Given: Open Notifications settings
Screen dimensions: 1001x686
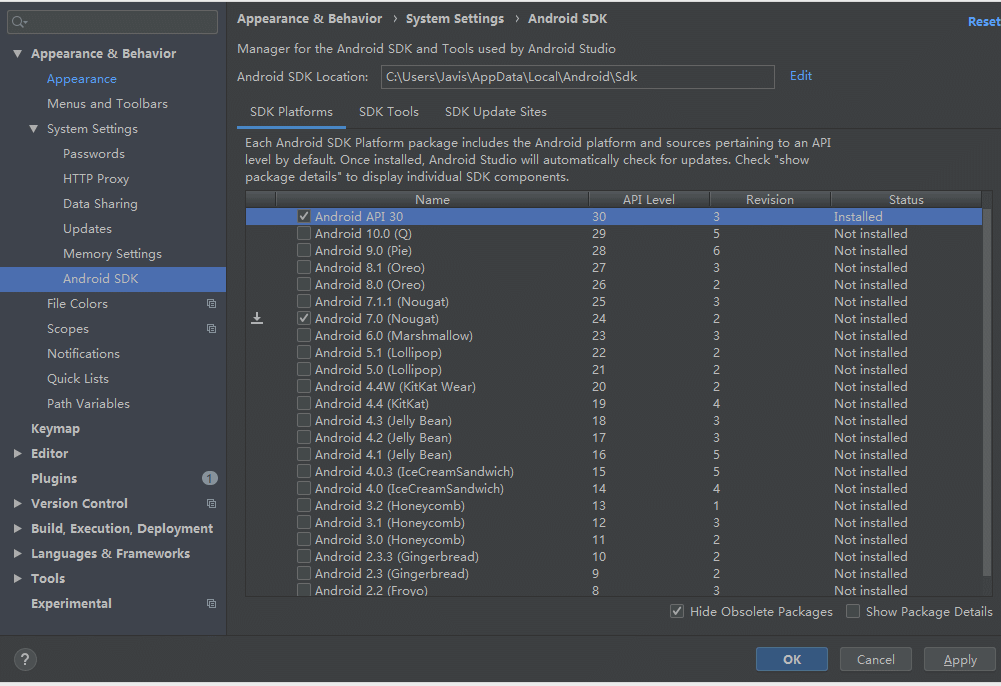Looking at the screenshot, I should click(x=83, y=354).
